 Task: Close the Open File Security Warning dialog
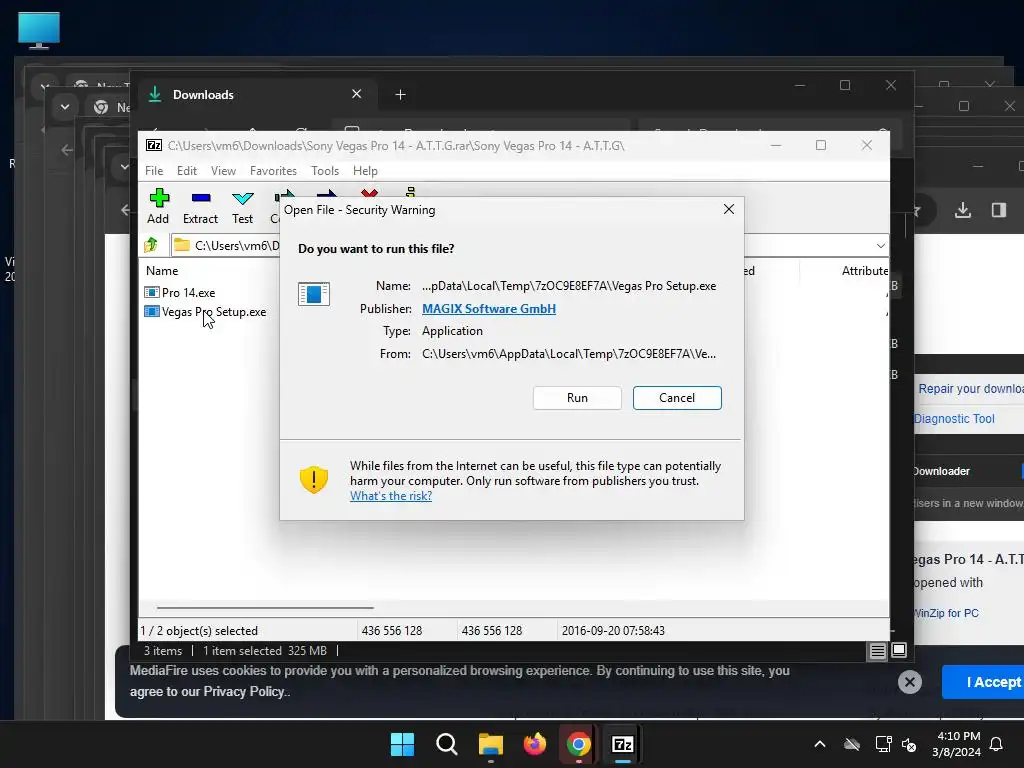tap(729, 209)
